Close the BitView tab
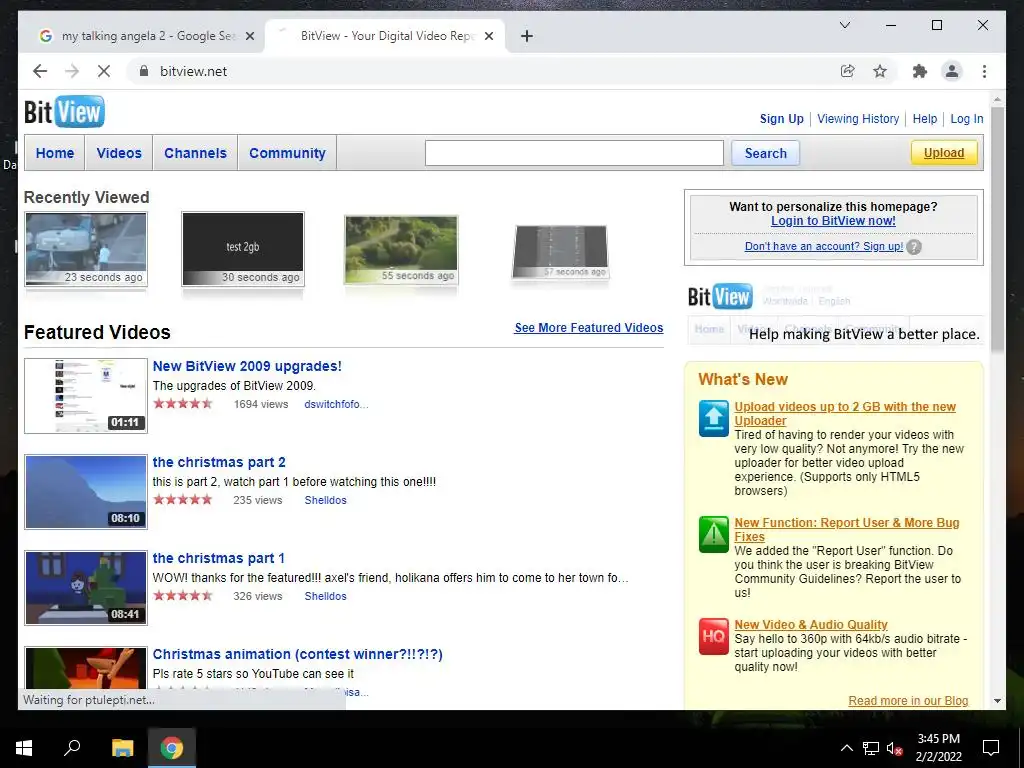 [x=488, y=36]
